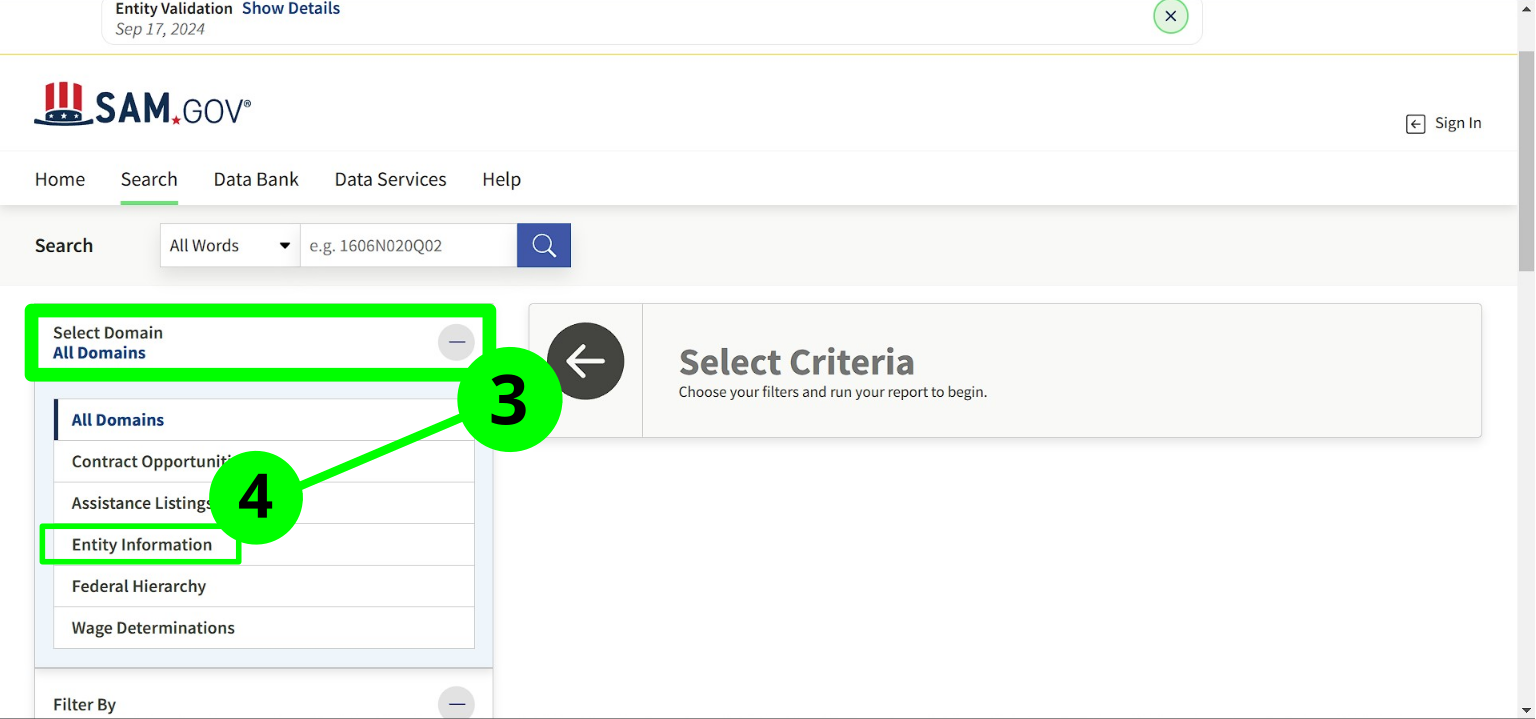Image resolution: width=1536 pixels, height=719 pixels.
Task: Open the Data Services tab
Action: point(390,179)
